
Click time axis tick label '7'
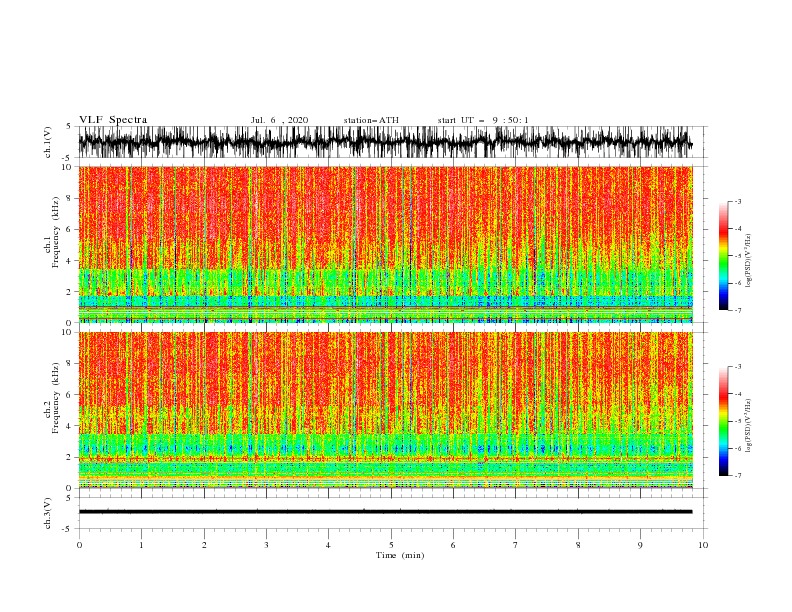pos(516,545)
